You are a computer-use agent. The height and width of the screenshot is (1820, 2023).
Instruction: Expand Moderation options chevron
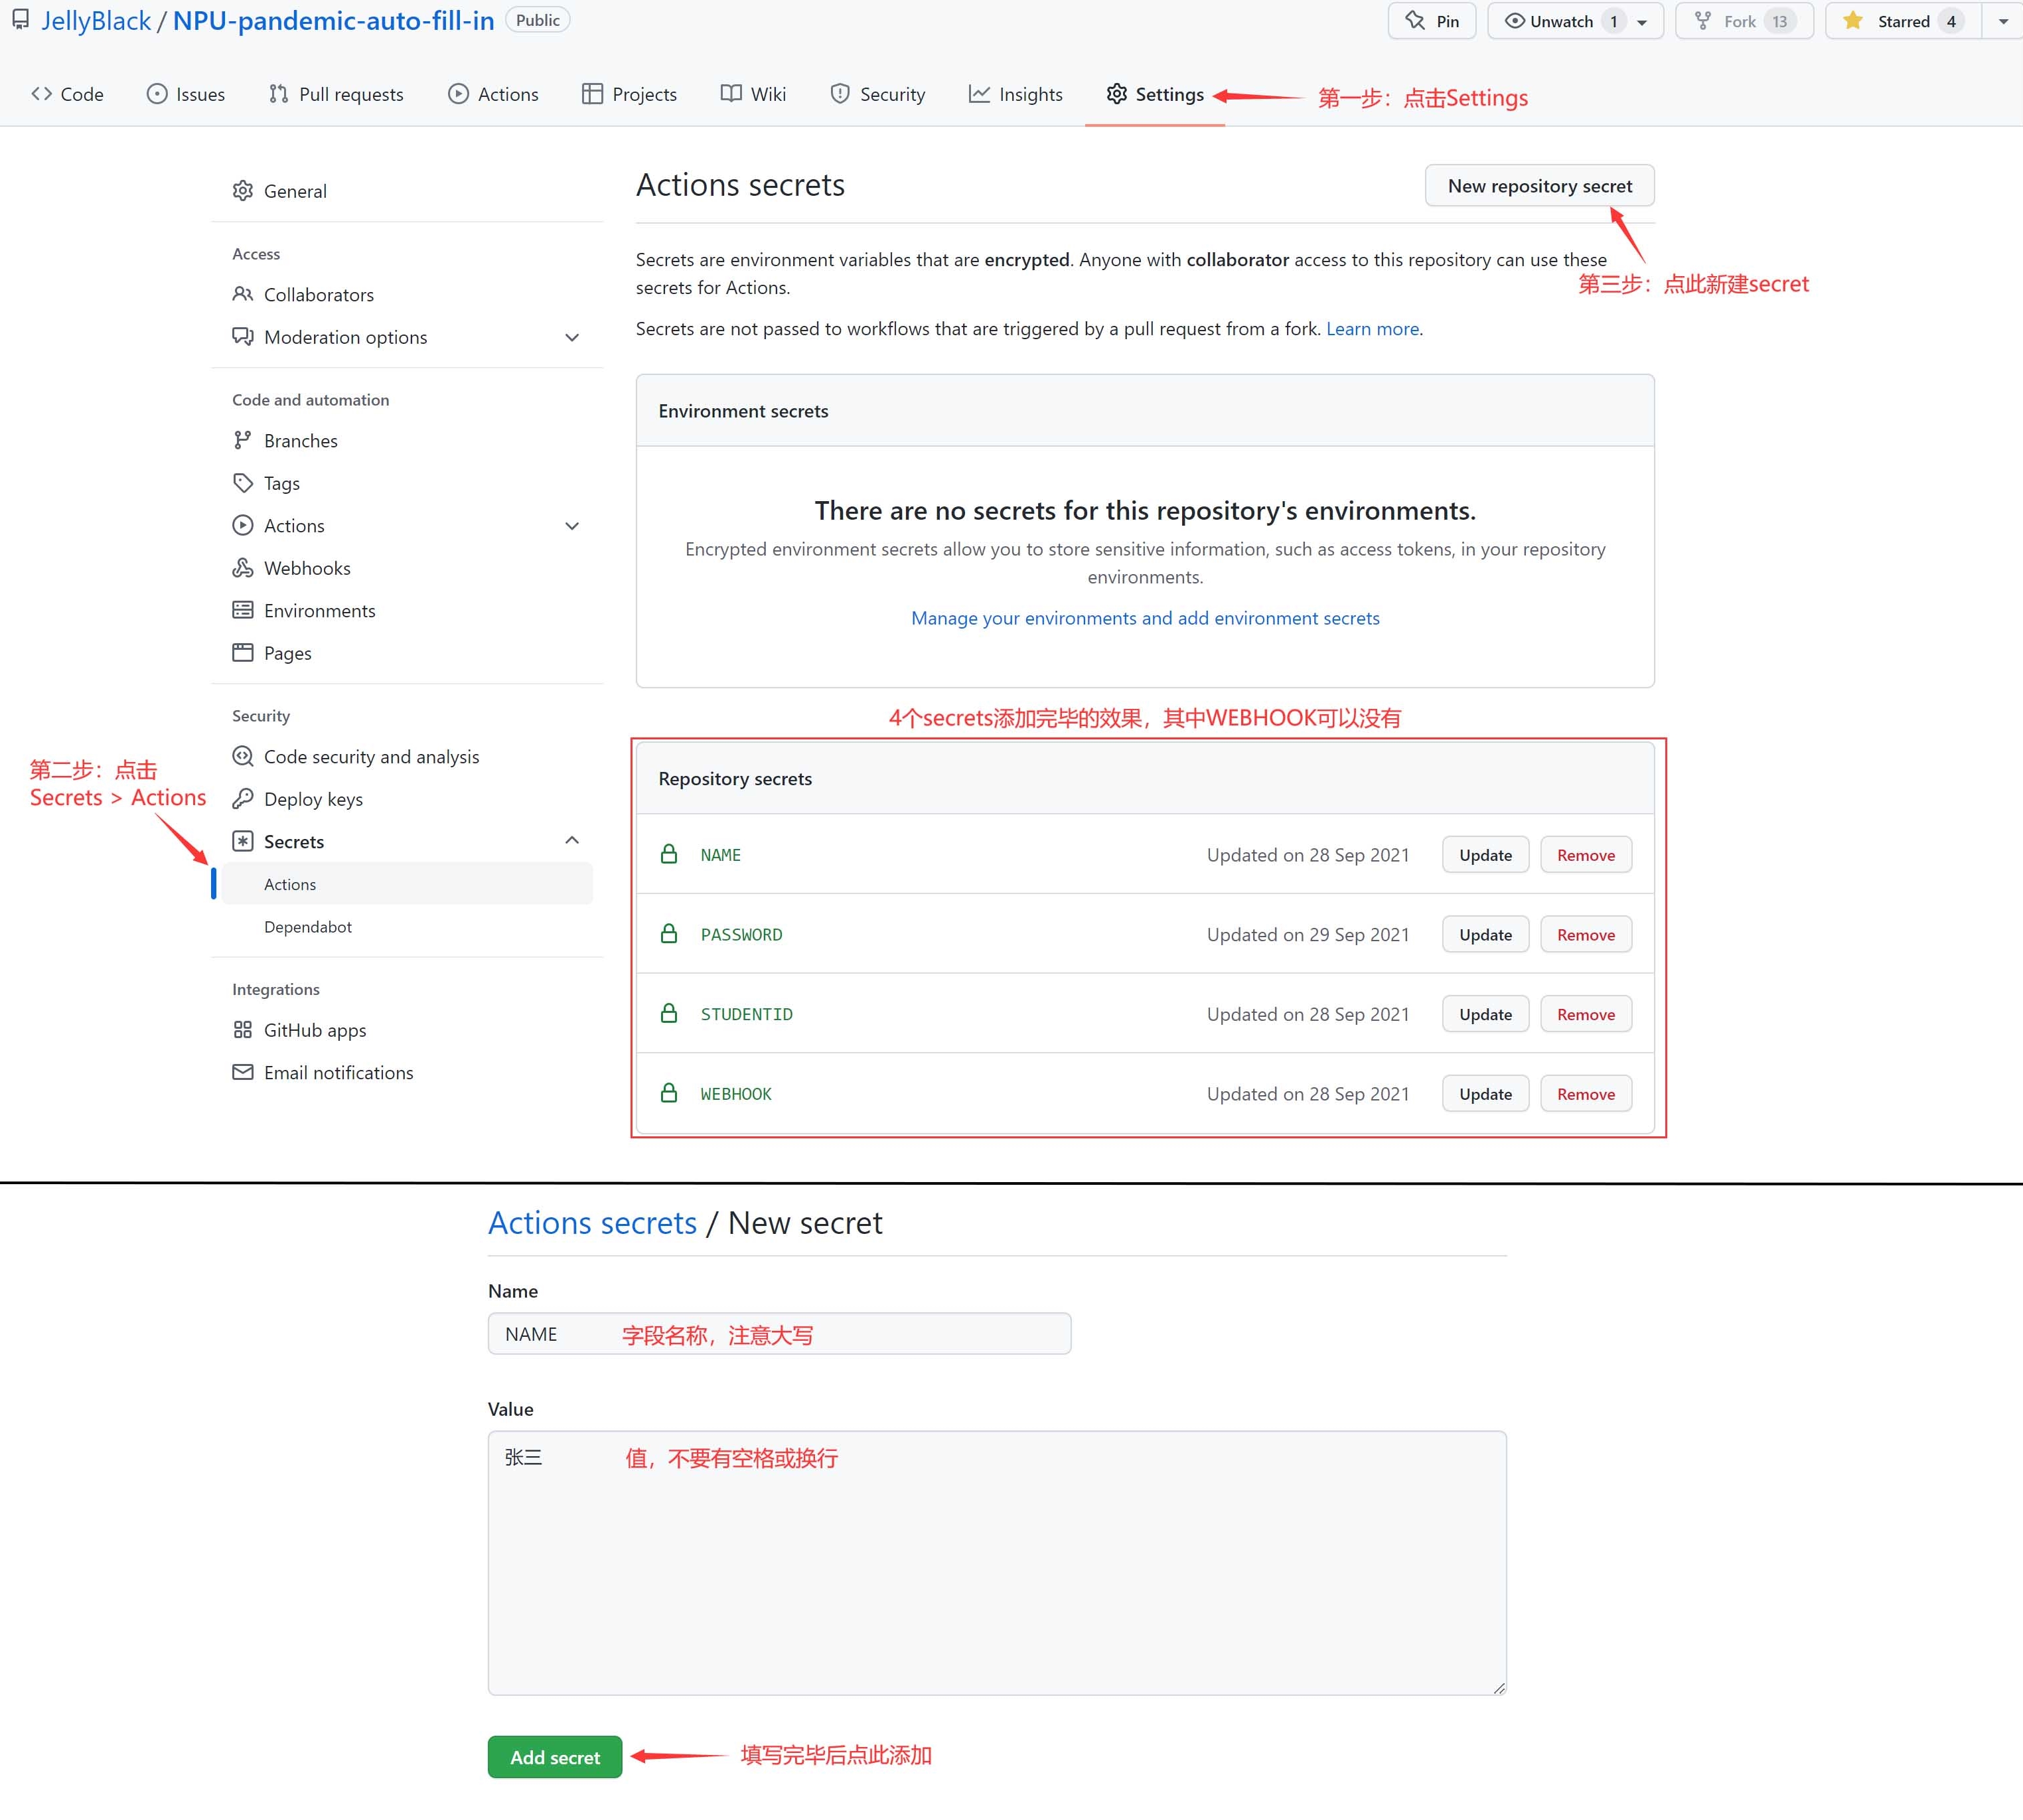coord(572,338)
